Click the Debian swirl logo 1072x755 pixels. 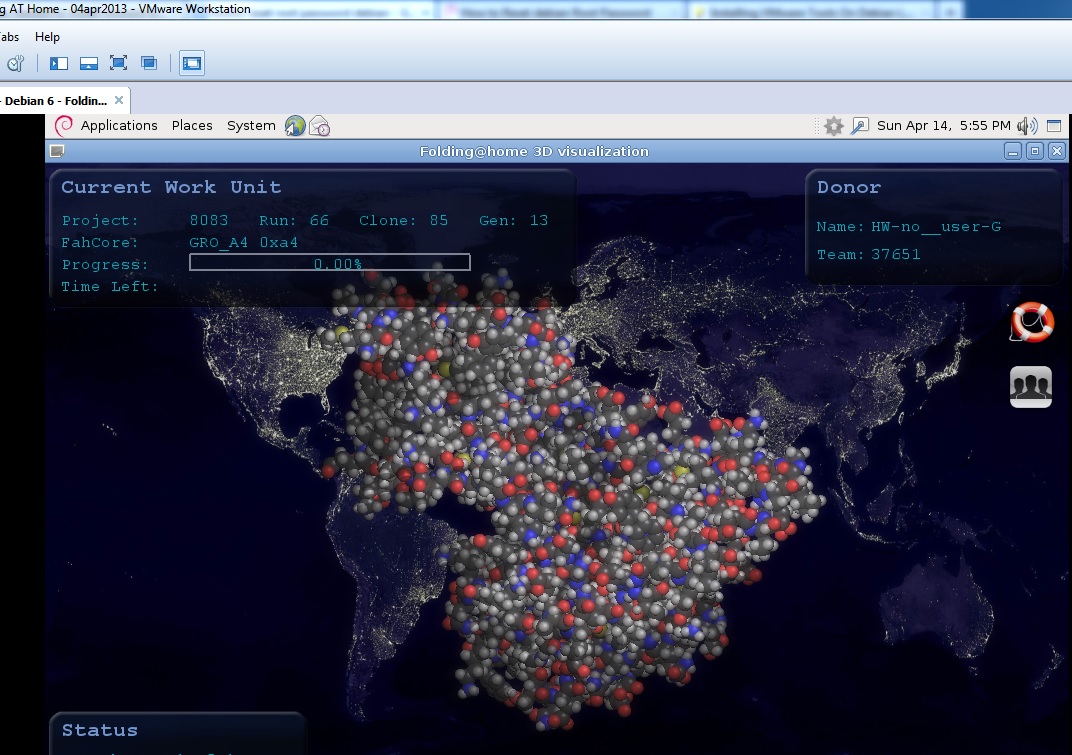coord(64,126)
